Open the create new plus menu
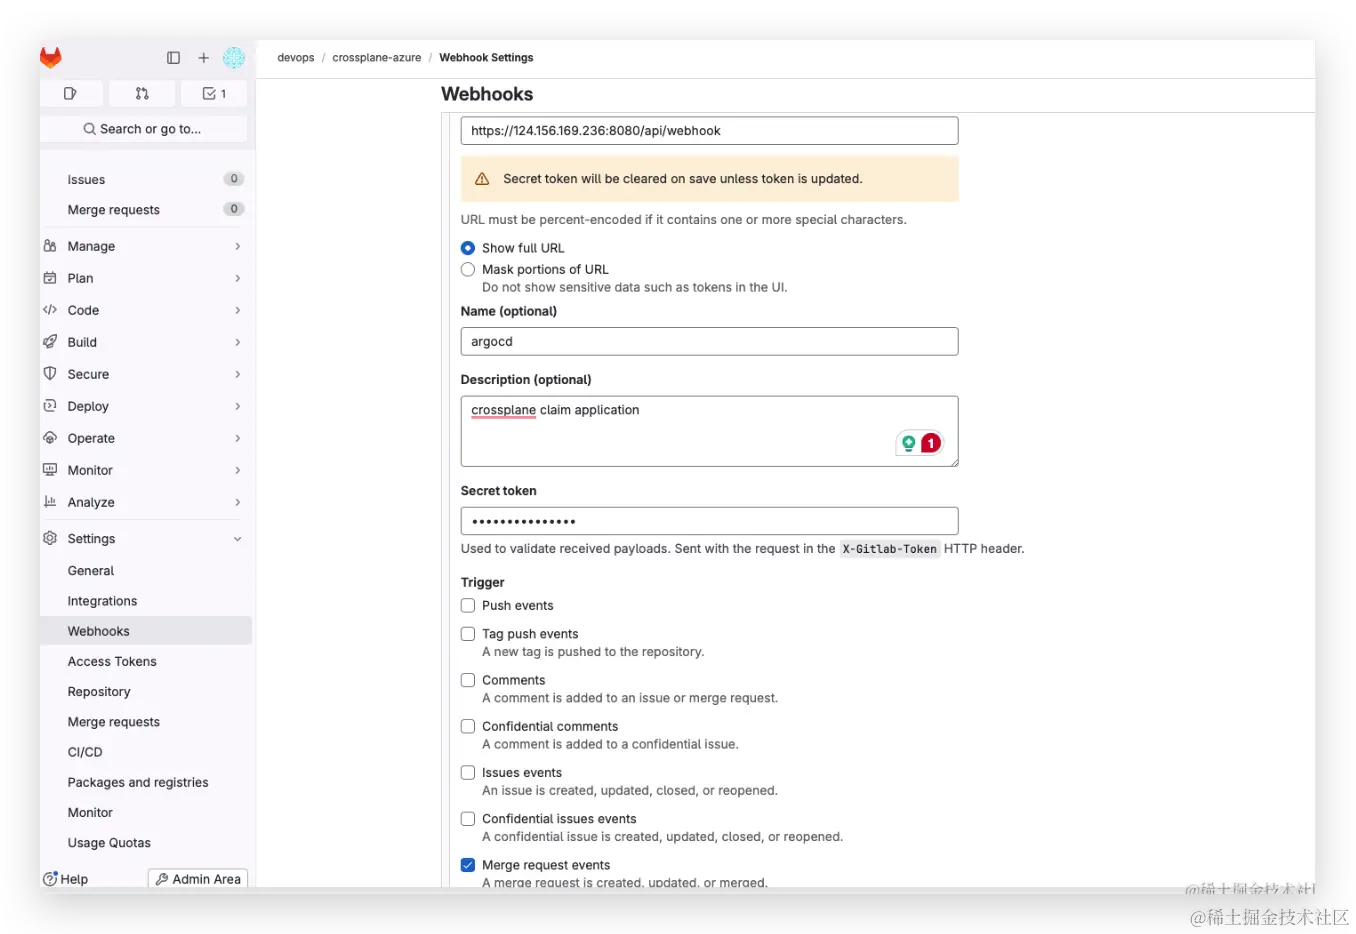This screenshot has height=934, width=1356. point(204,58)
